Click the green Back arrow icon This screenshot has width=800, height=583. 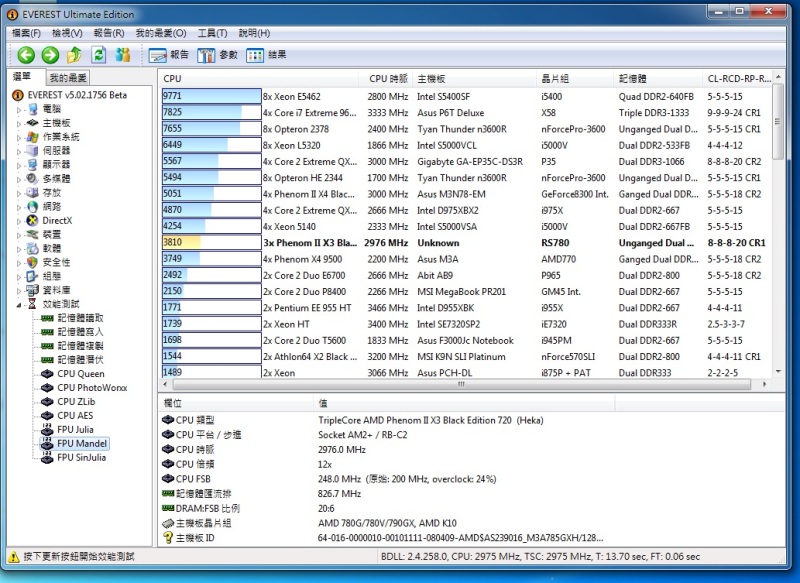point(26,55)
